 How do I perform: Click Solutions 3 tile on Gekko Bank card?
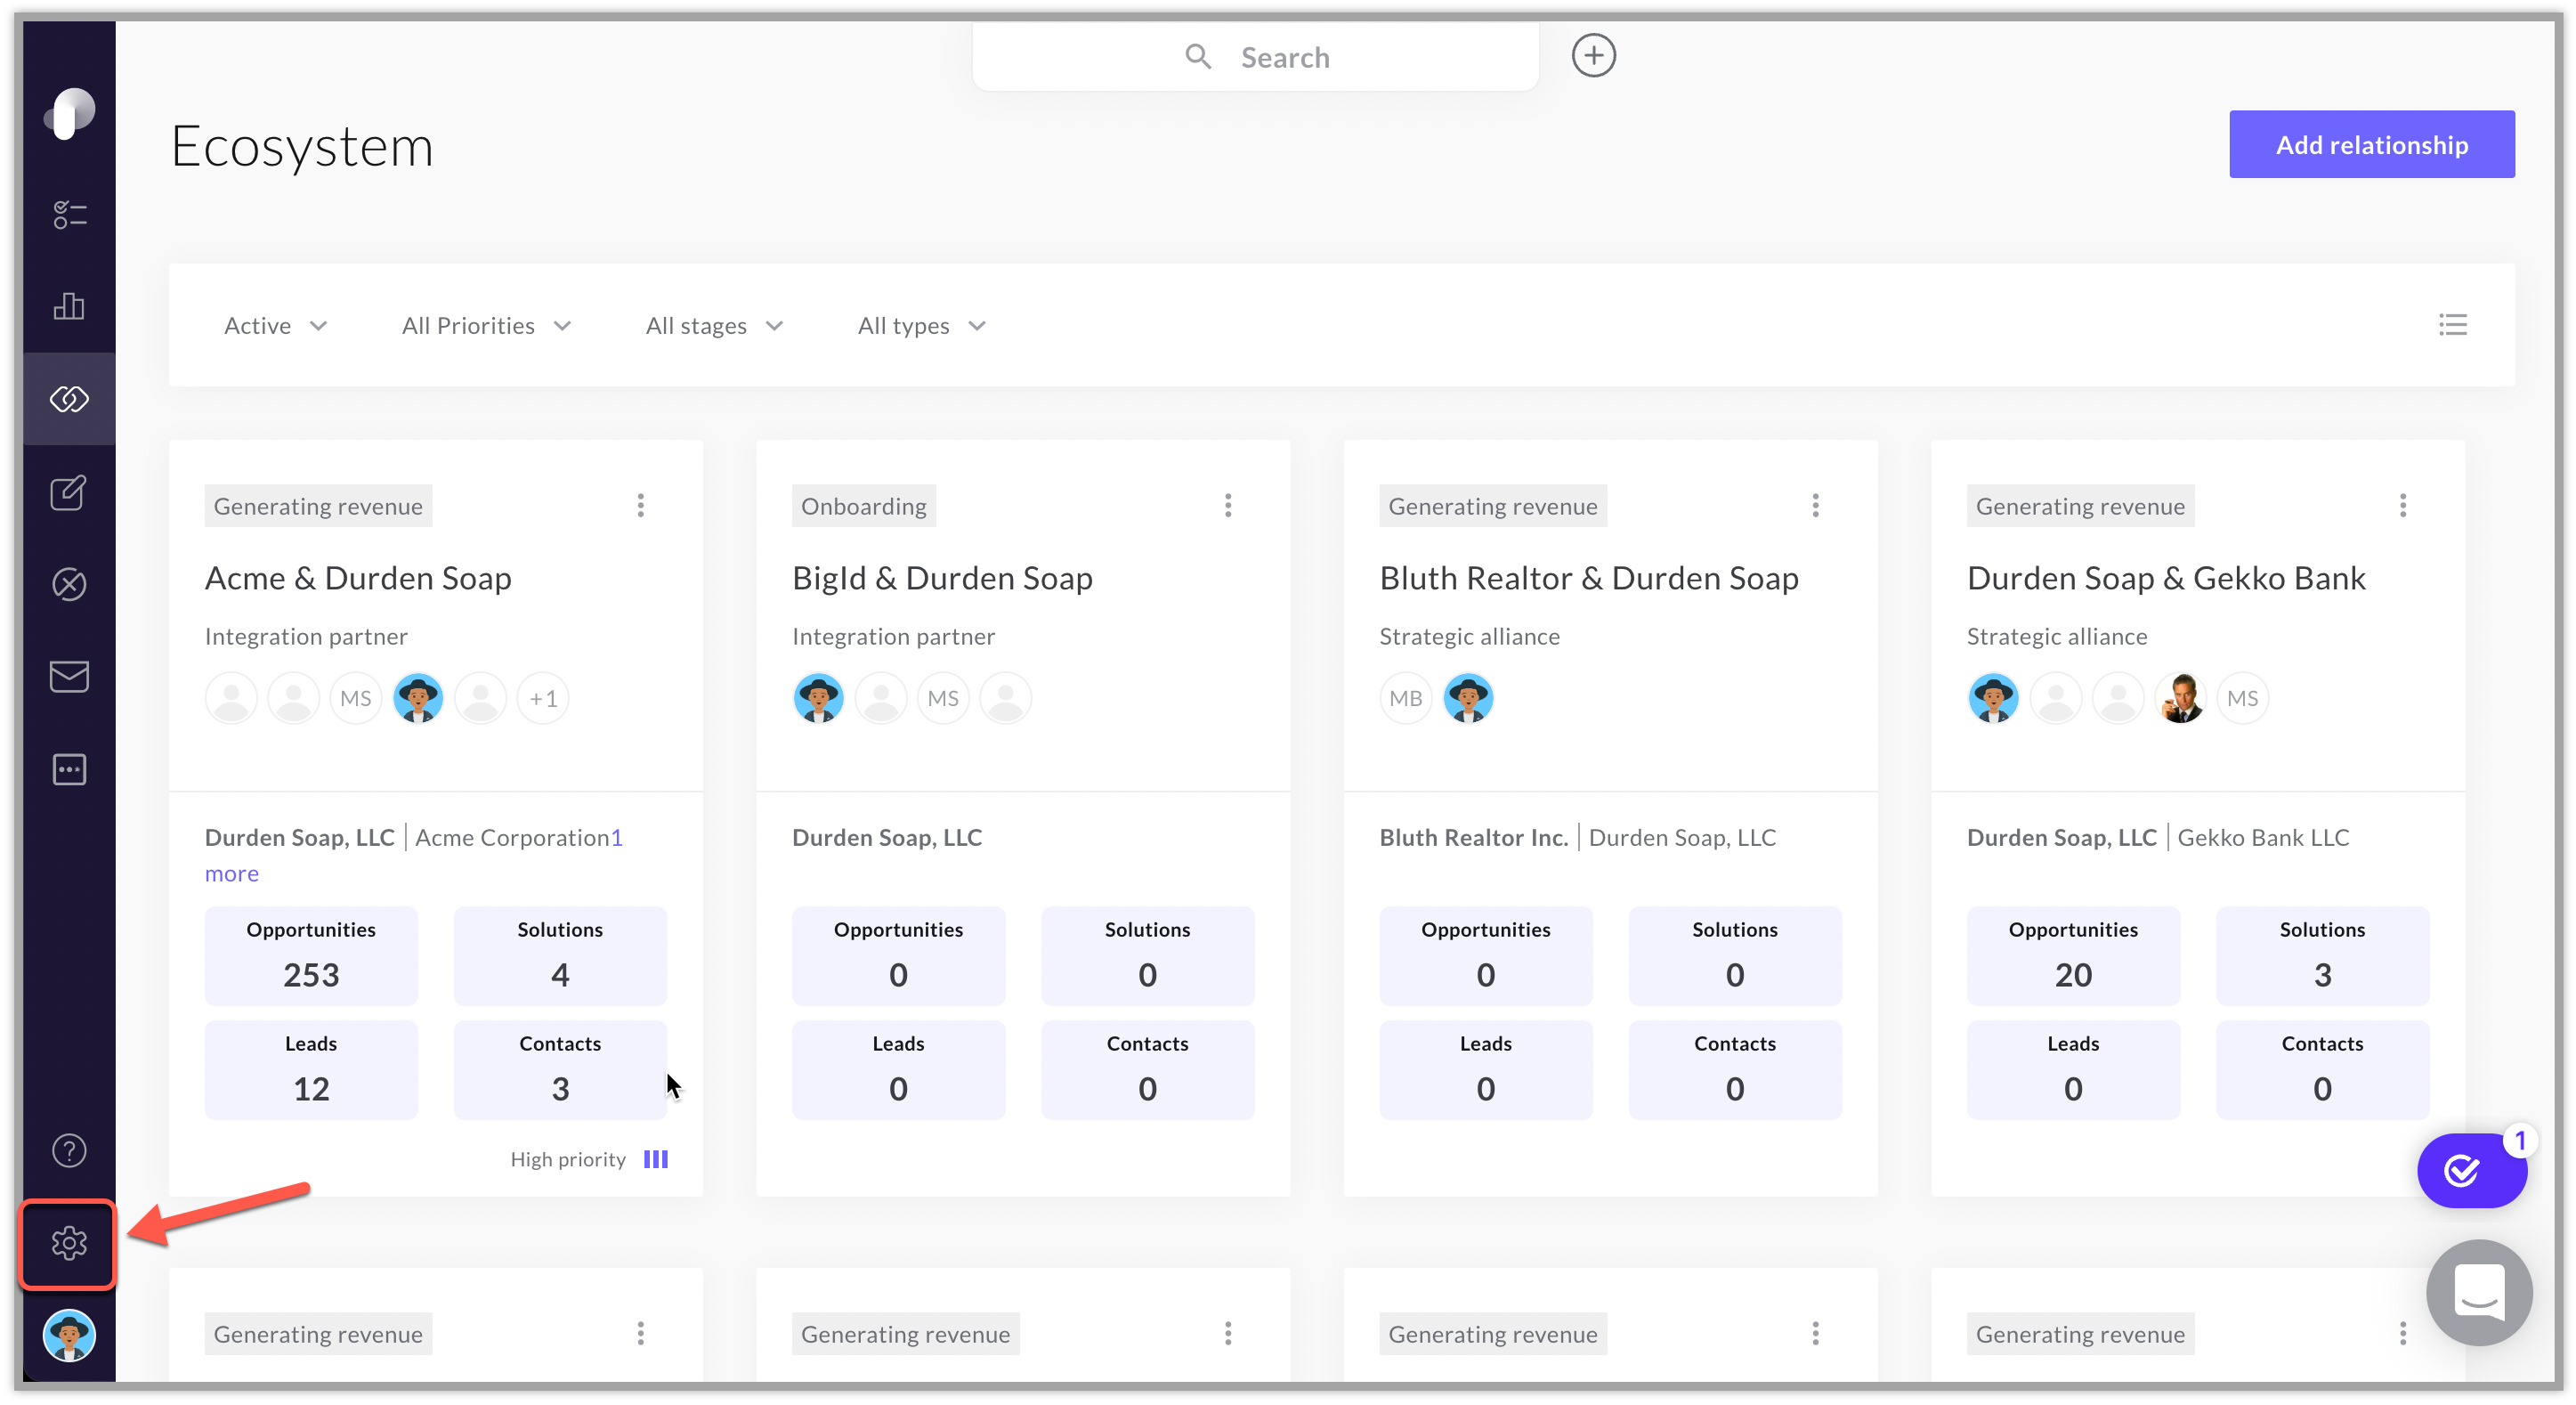(2322, 955)
